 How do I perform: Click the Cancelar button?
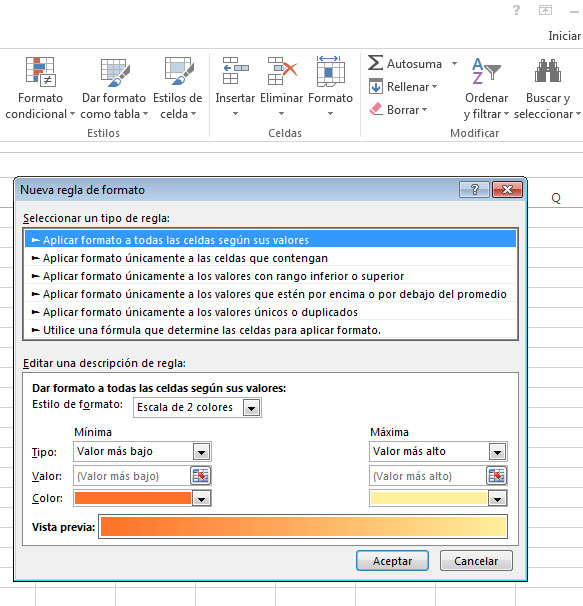point(476,561)
